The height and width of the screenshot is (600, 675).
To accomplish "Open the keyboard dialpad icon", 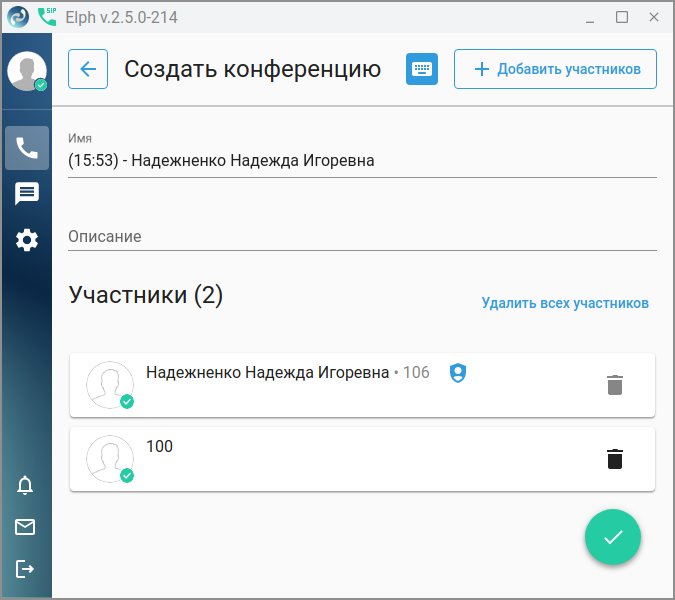I will (x=422, y=69).
